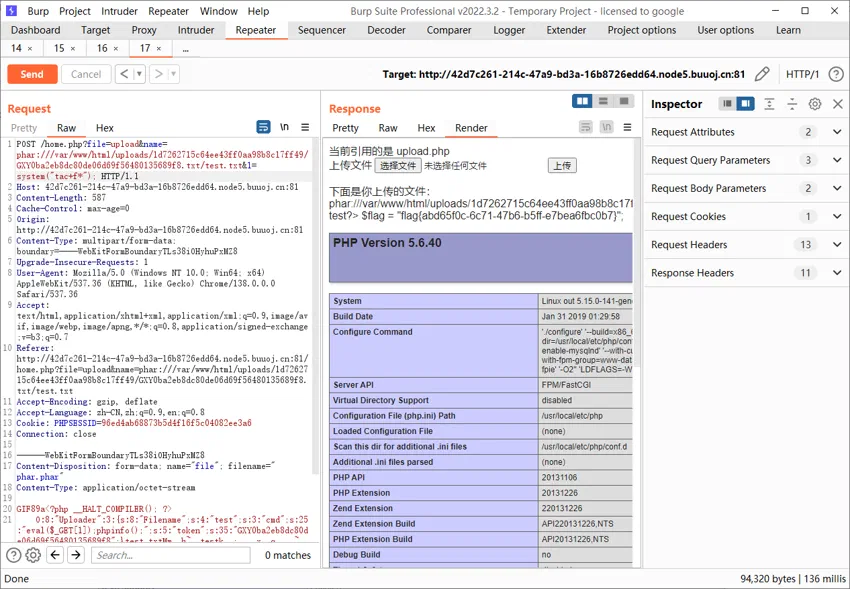Switch Response view to Raw
Image resolution: width=850 pixels, height=589 pixels.
click(x=388, y=128)
